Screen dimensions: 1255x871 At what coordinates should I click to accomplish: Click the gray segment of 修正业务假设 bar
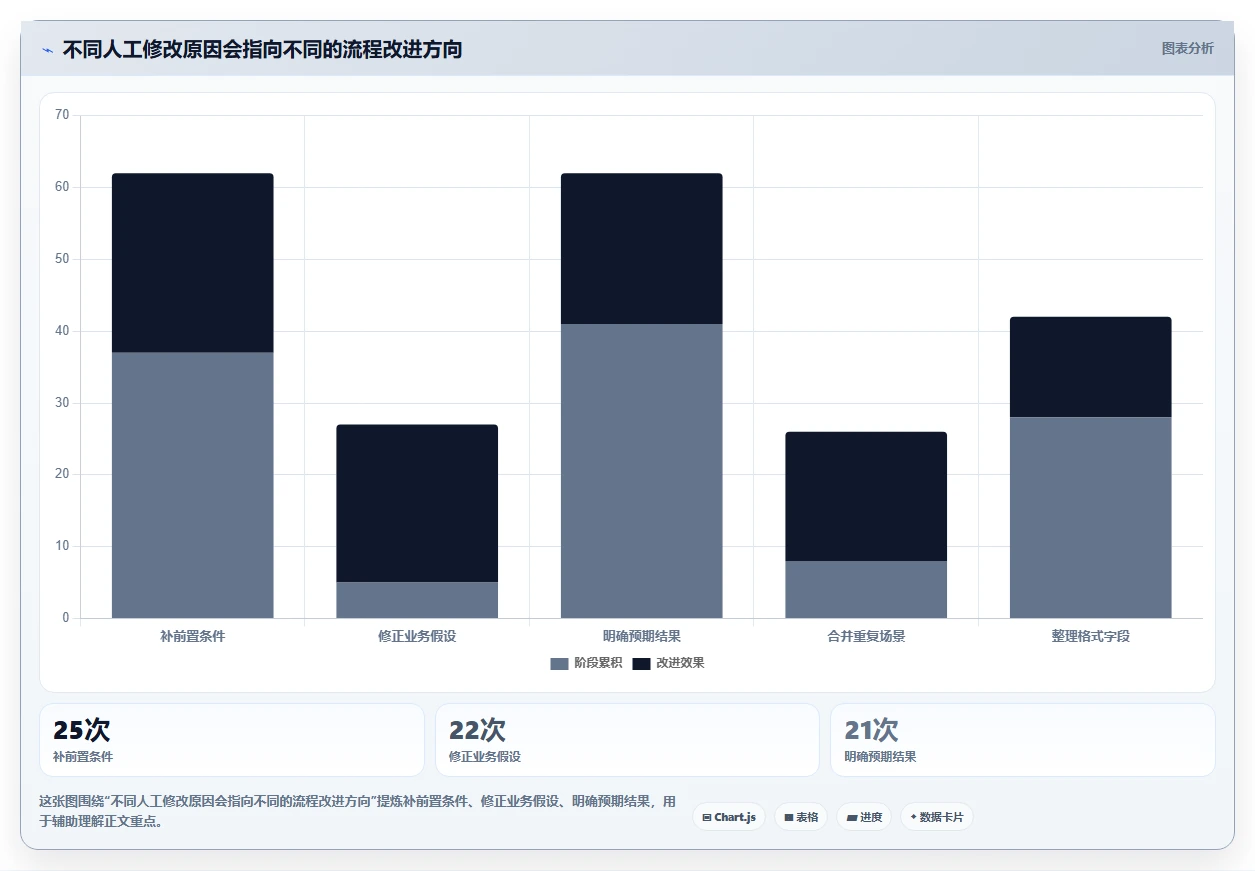click(417, 600)
